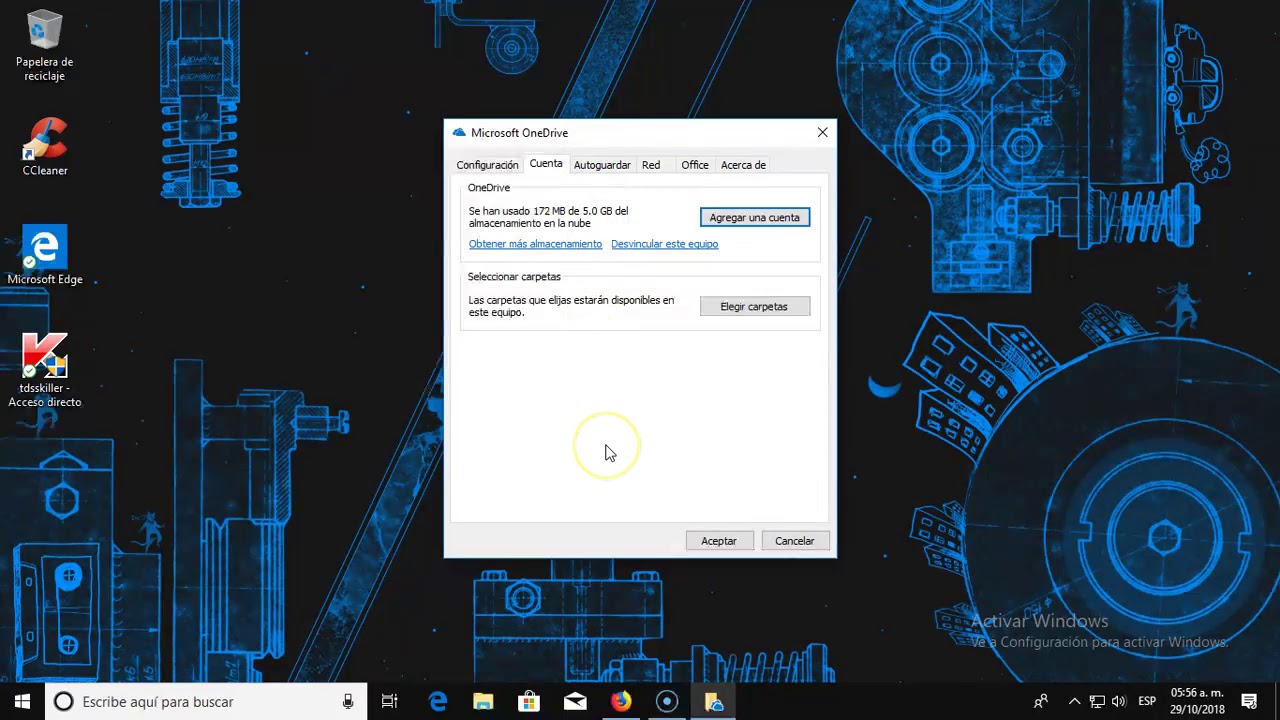The image size is (1280, 720).
Task: Open Task View on the taskbar
Action: coord(390,702)
